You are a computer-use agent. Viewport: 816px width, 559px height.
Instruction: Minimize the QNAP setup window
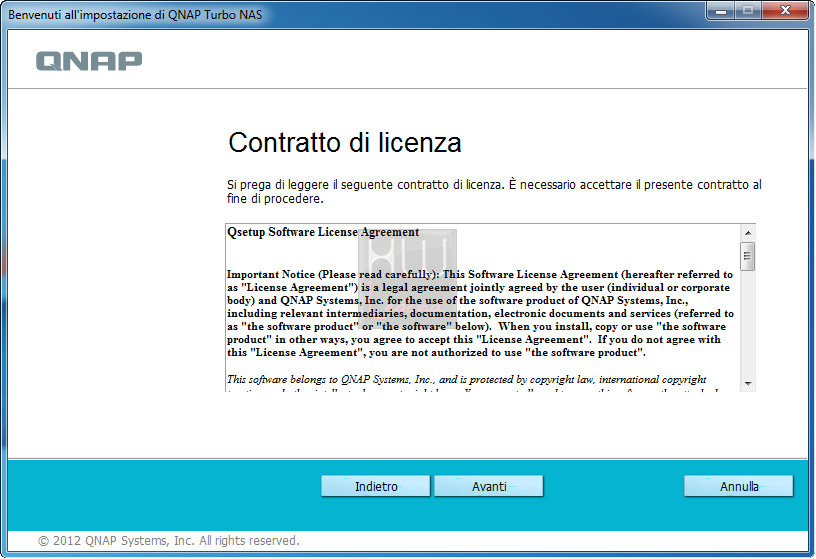(721, 10)
